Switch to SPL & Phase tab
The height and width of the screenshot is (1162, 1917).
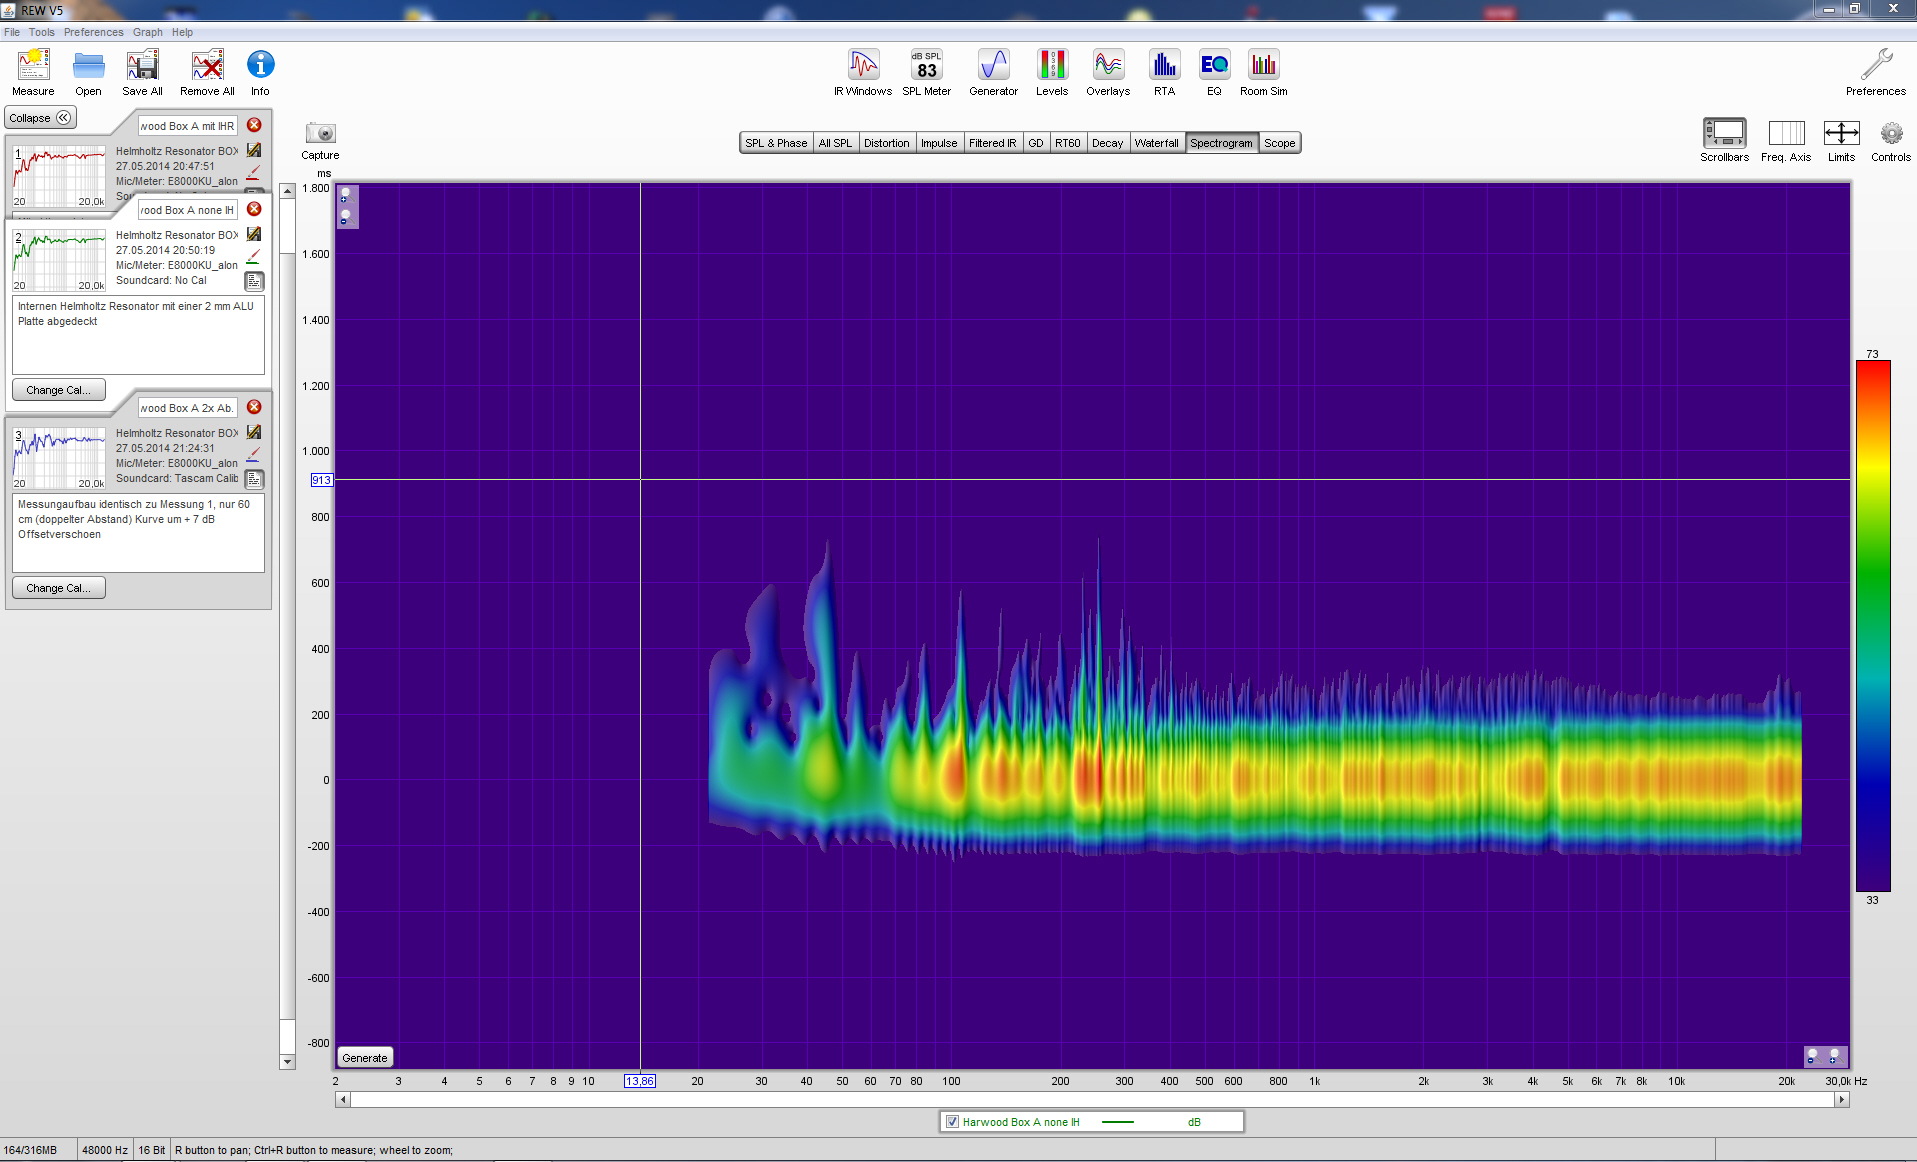(x=776, y=143)
